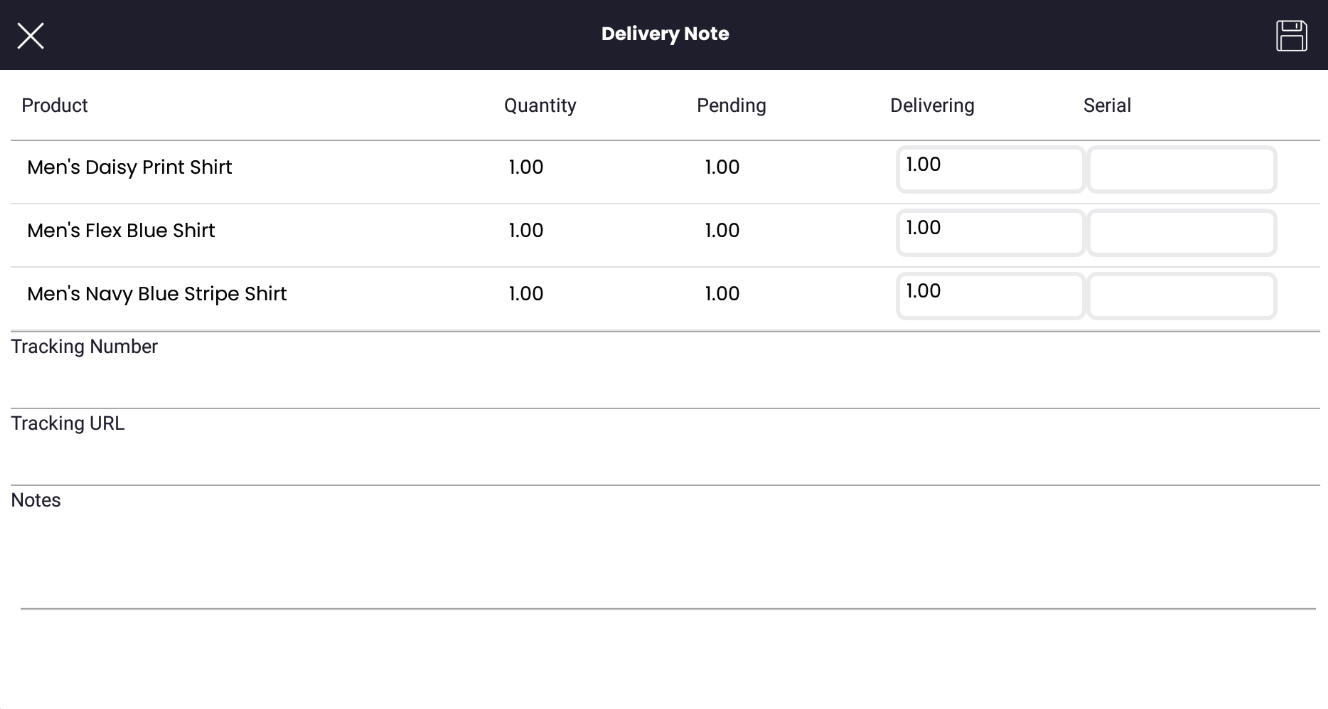Viewport: 1328px width, 709px height.
Task: Click Serial field for Men's Navy Blue Stripe Shirt
Action: click(x=1181, y=295)
